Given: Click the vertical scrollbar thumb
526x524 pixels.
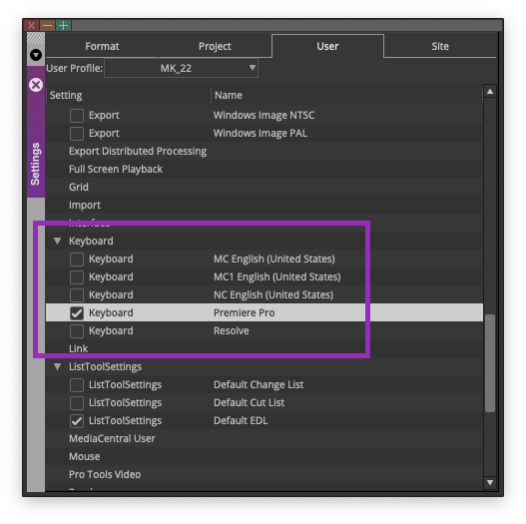Looking at the screenshot, I should pyautogui.click(x=490, y=363).
